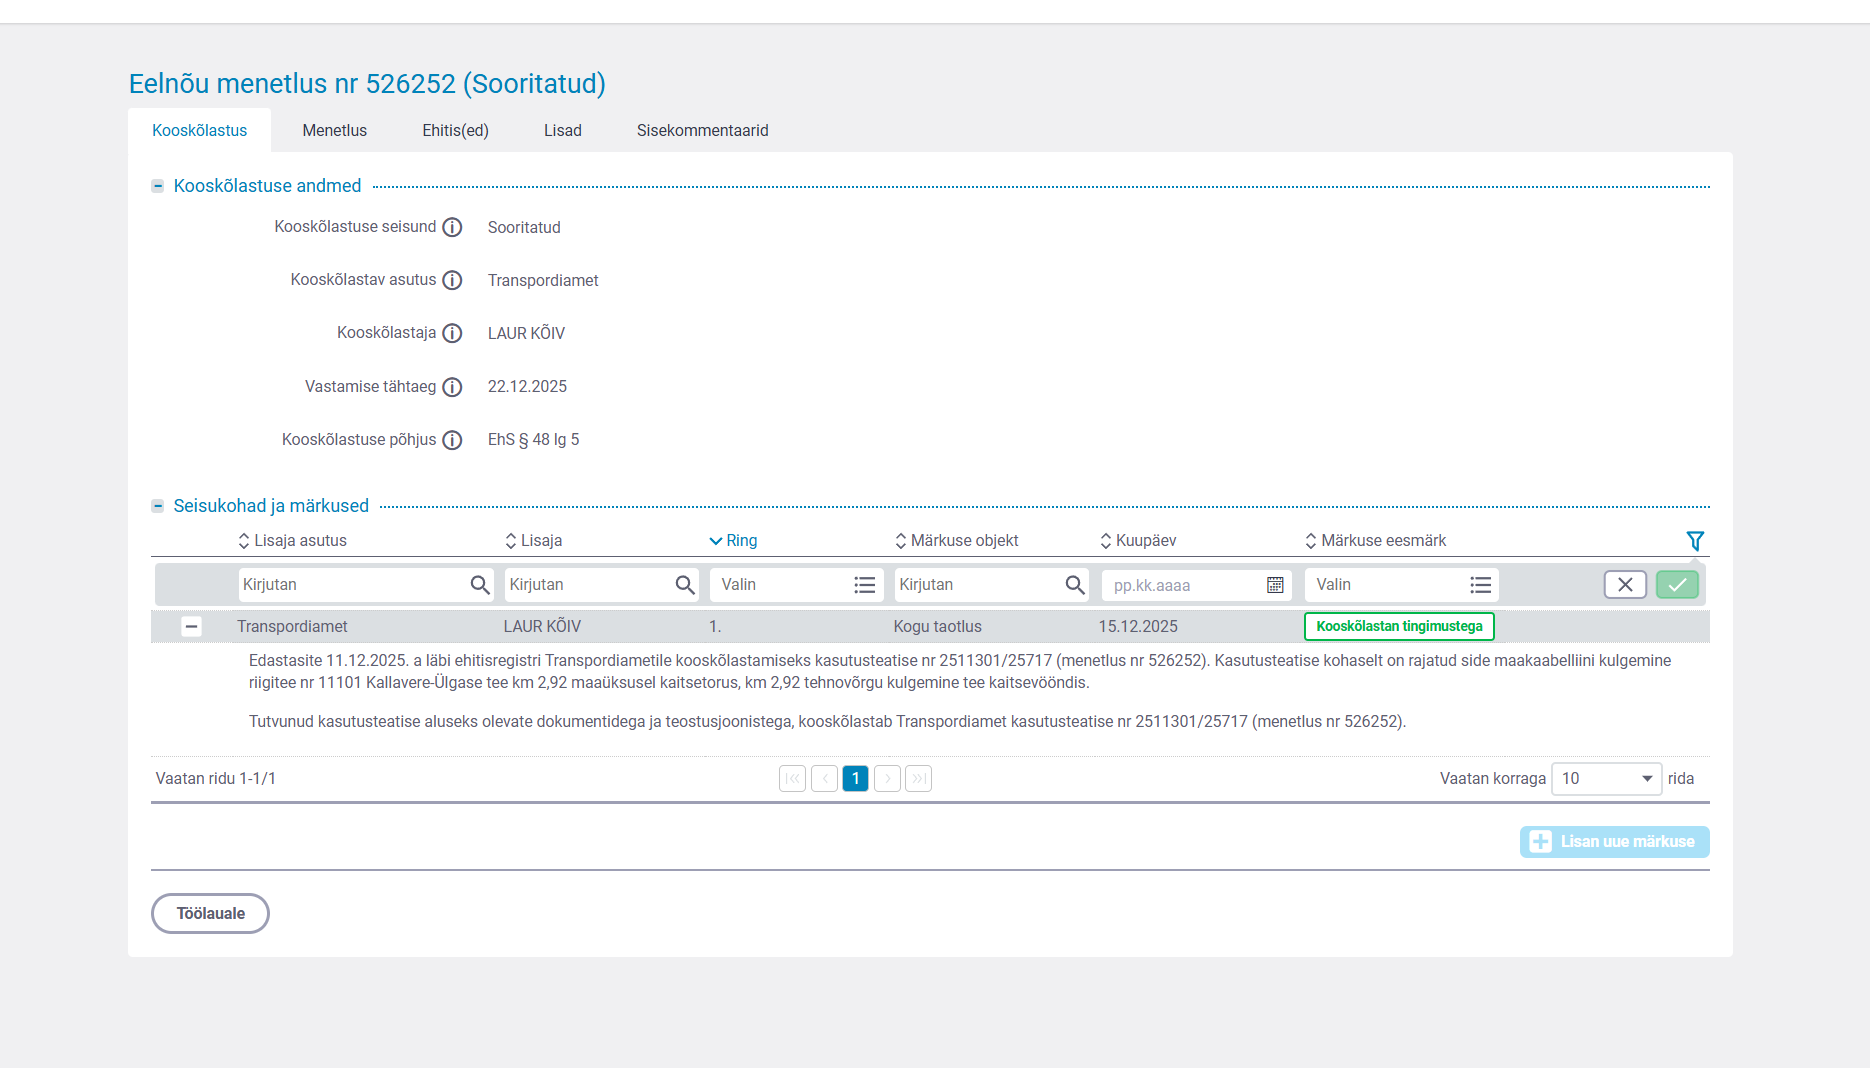The image size is (1870, 1068).
Task: Collapse the Seisukohad ja märkused section
Action: pos(158,506)
